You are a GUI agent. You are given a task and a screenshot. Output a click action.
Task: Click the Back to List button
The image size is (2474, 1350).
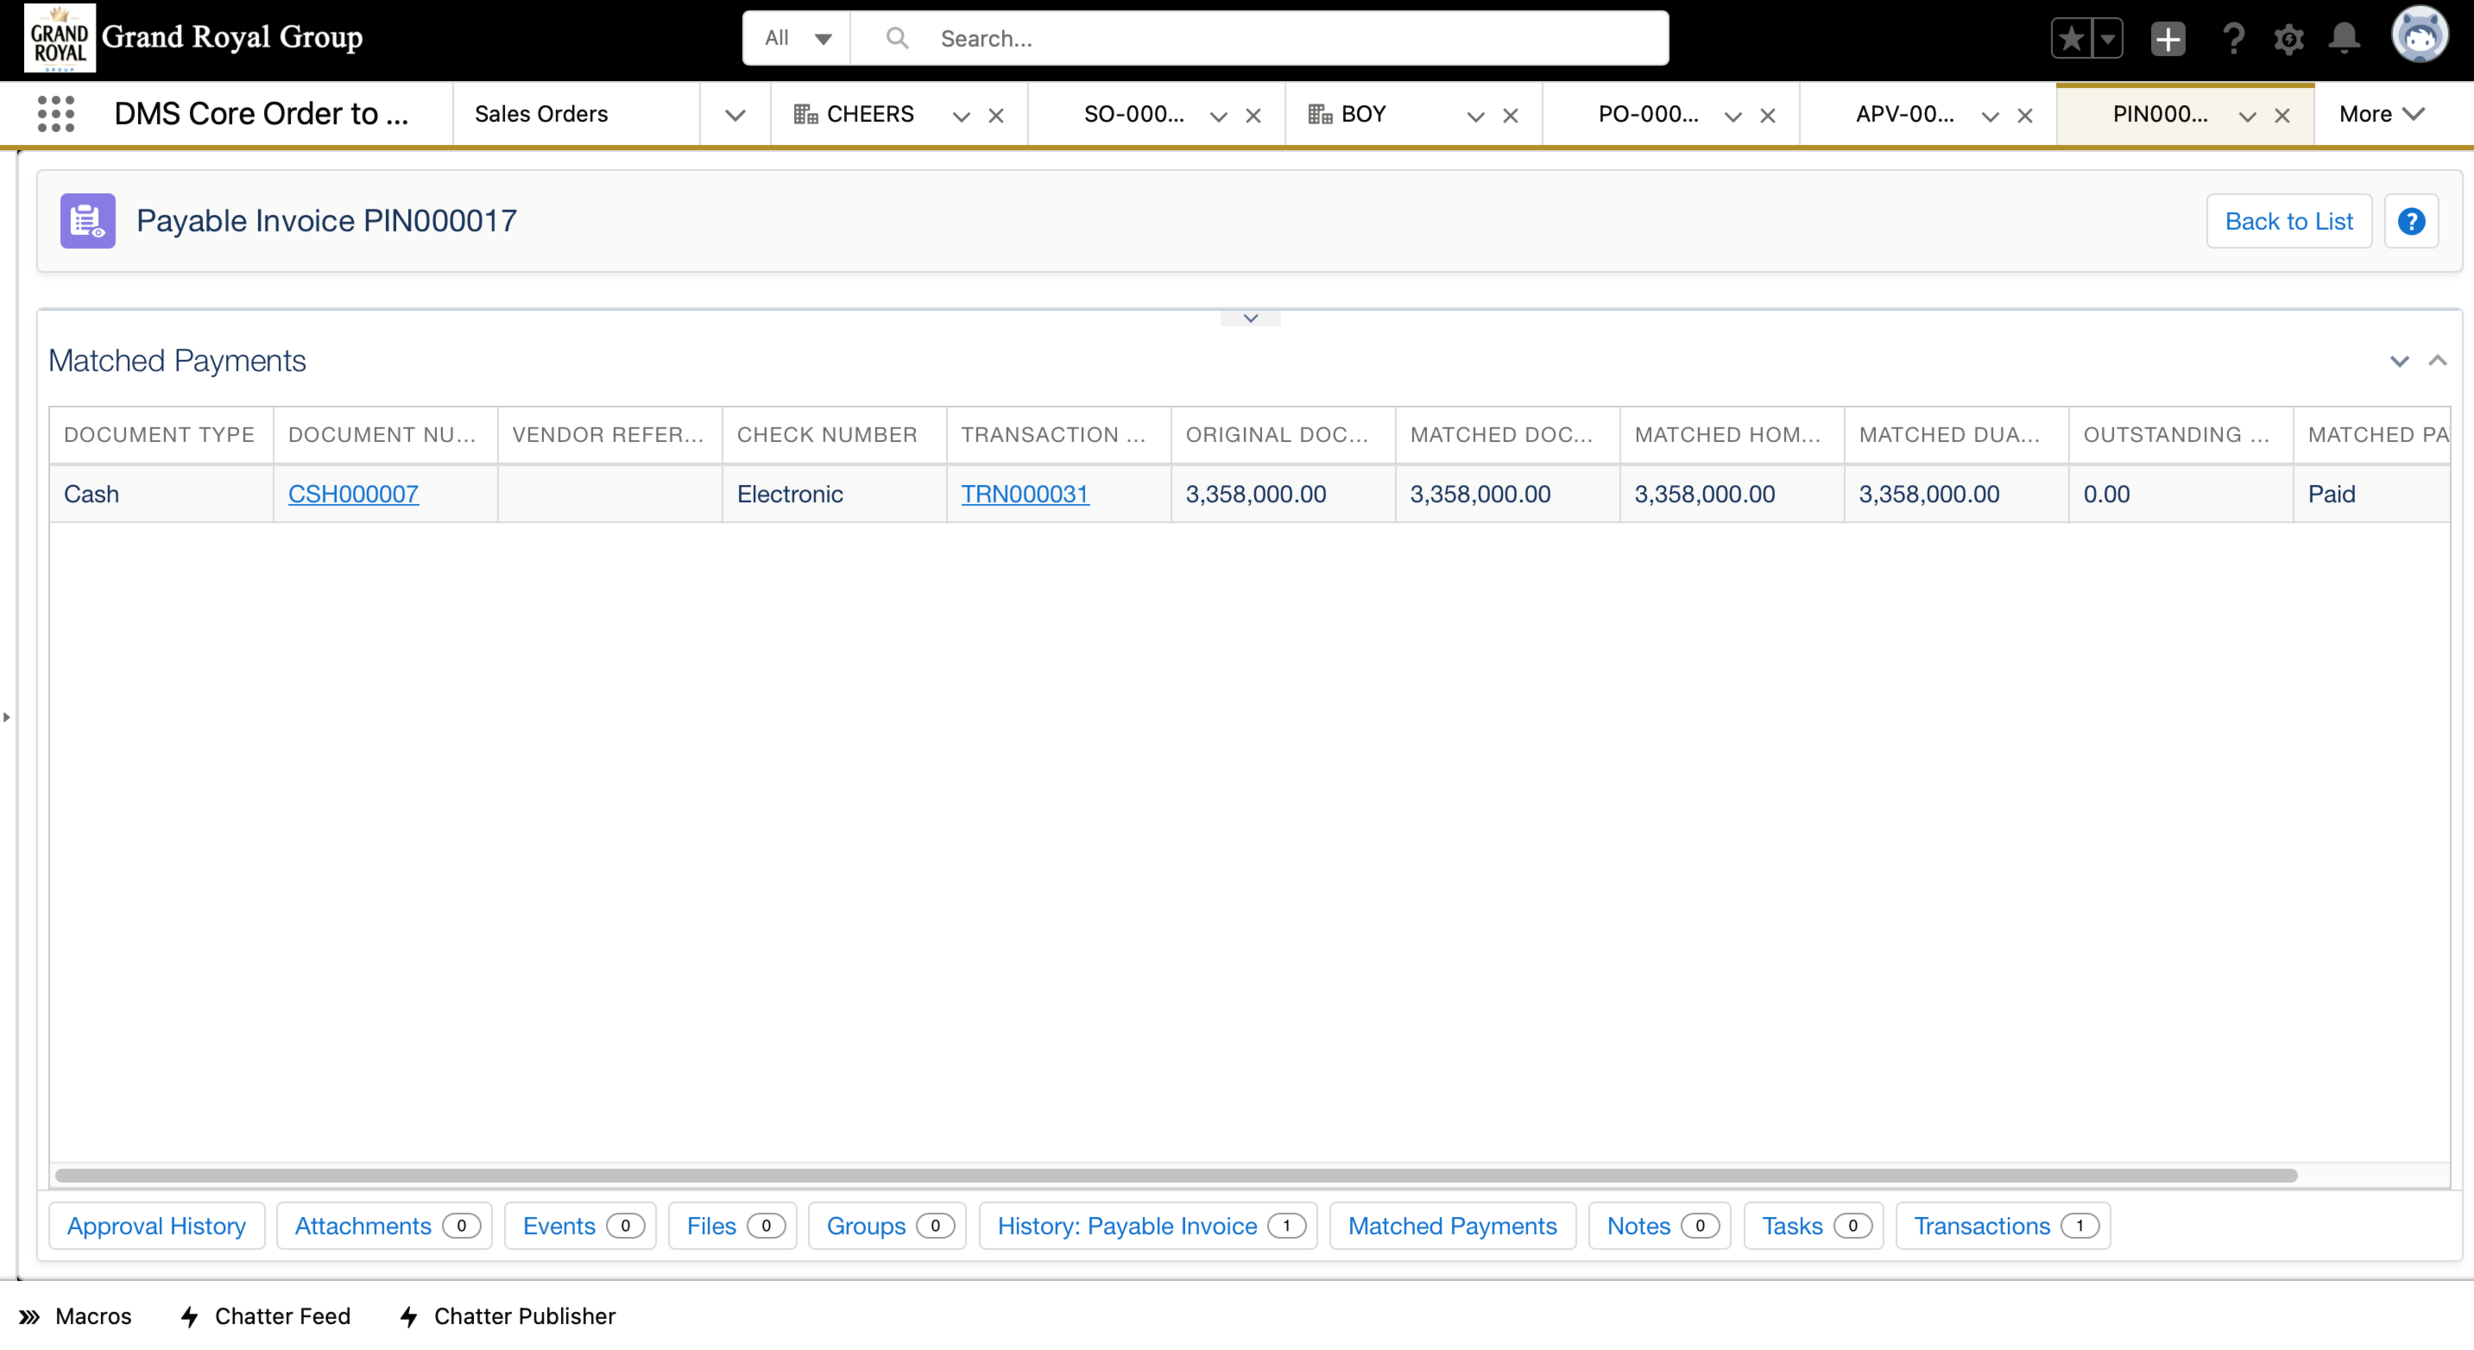(2288, 221)
